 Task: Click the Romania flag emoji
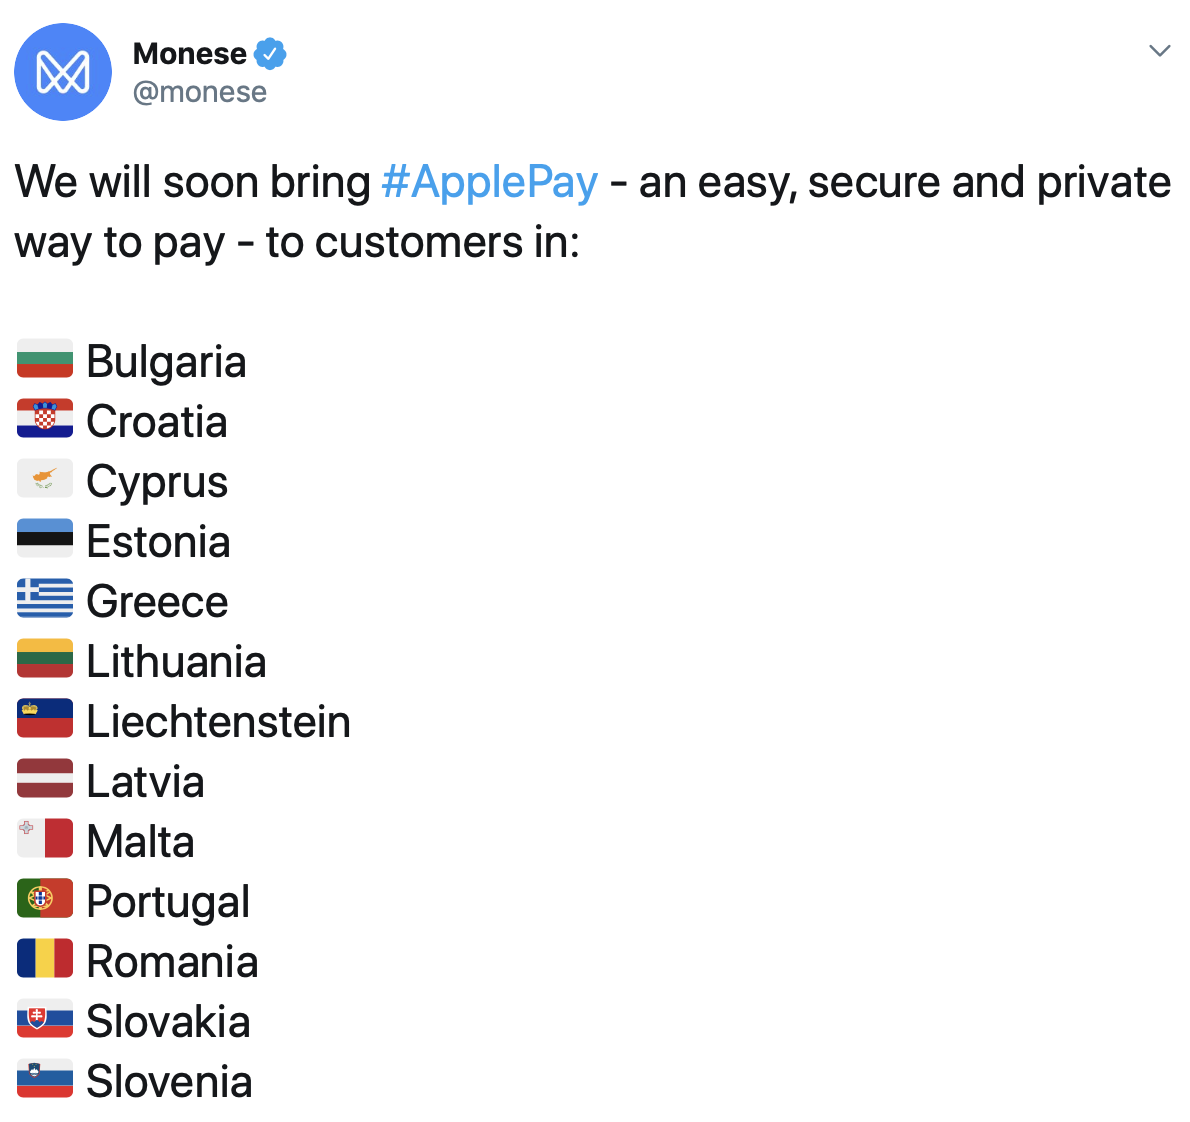45,958
